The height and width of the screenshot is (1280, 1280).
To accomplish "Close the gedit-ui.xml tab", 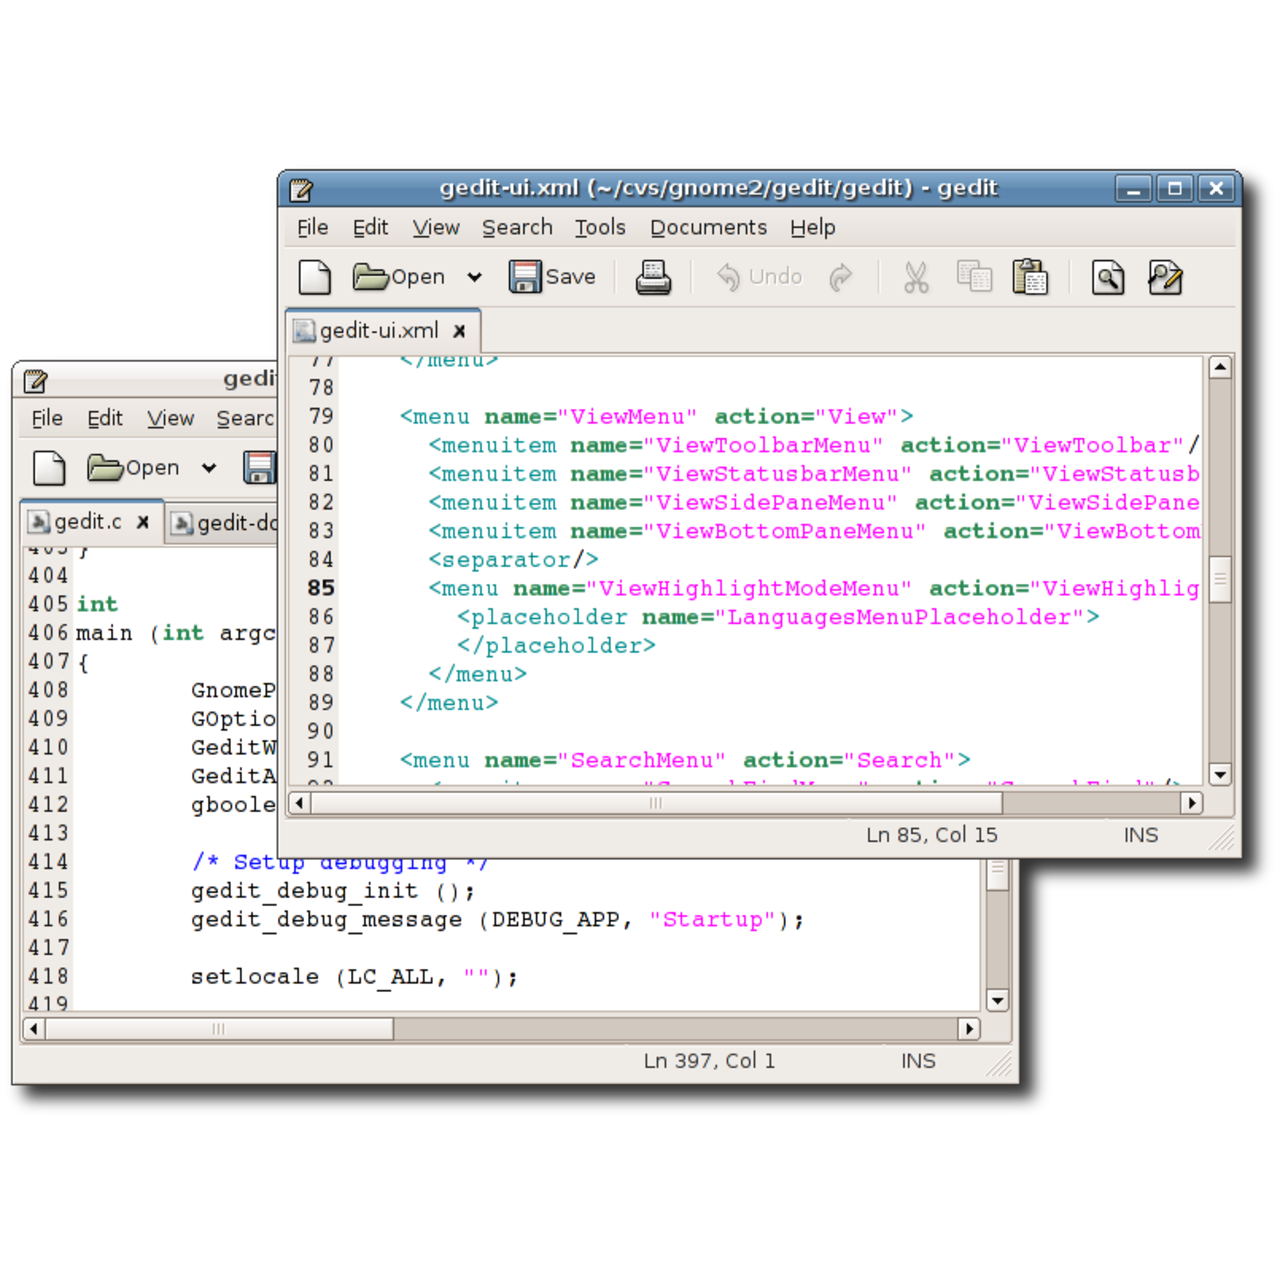I will (x=459, y=331).
